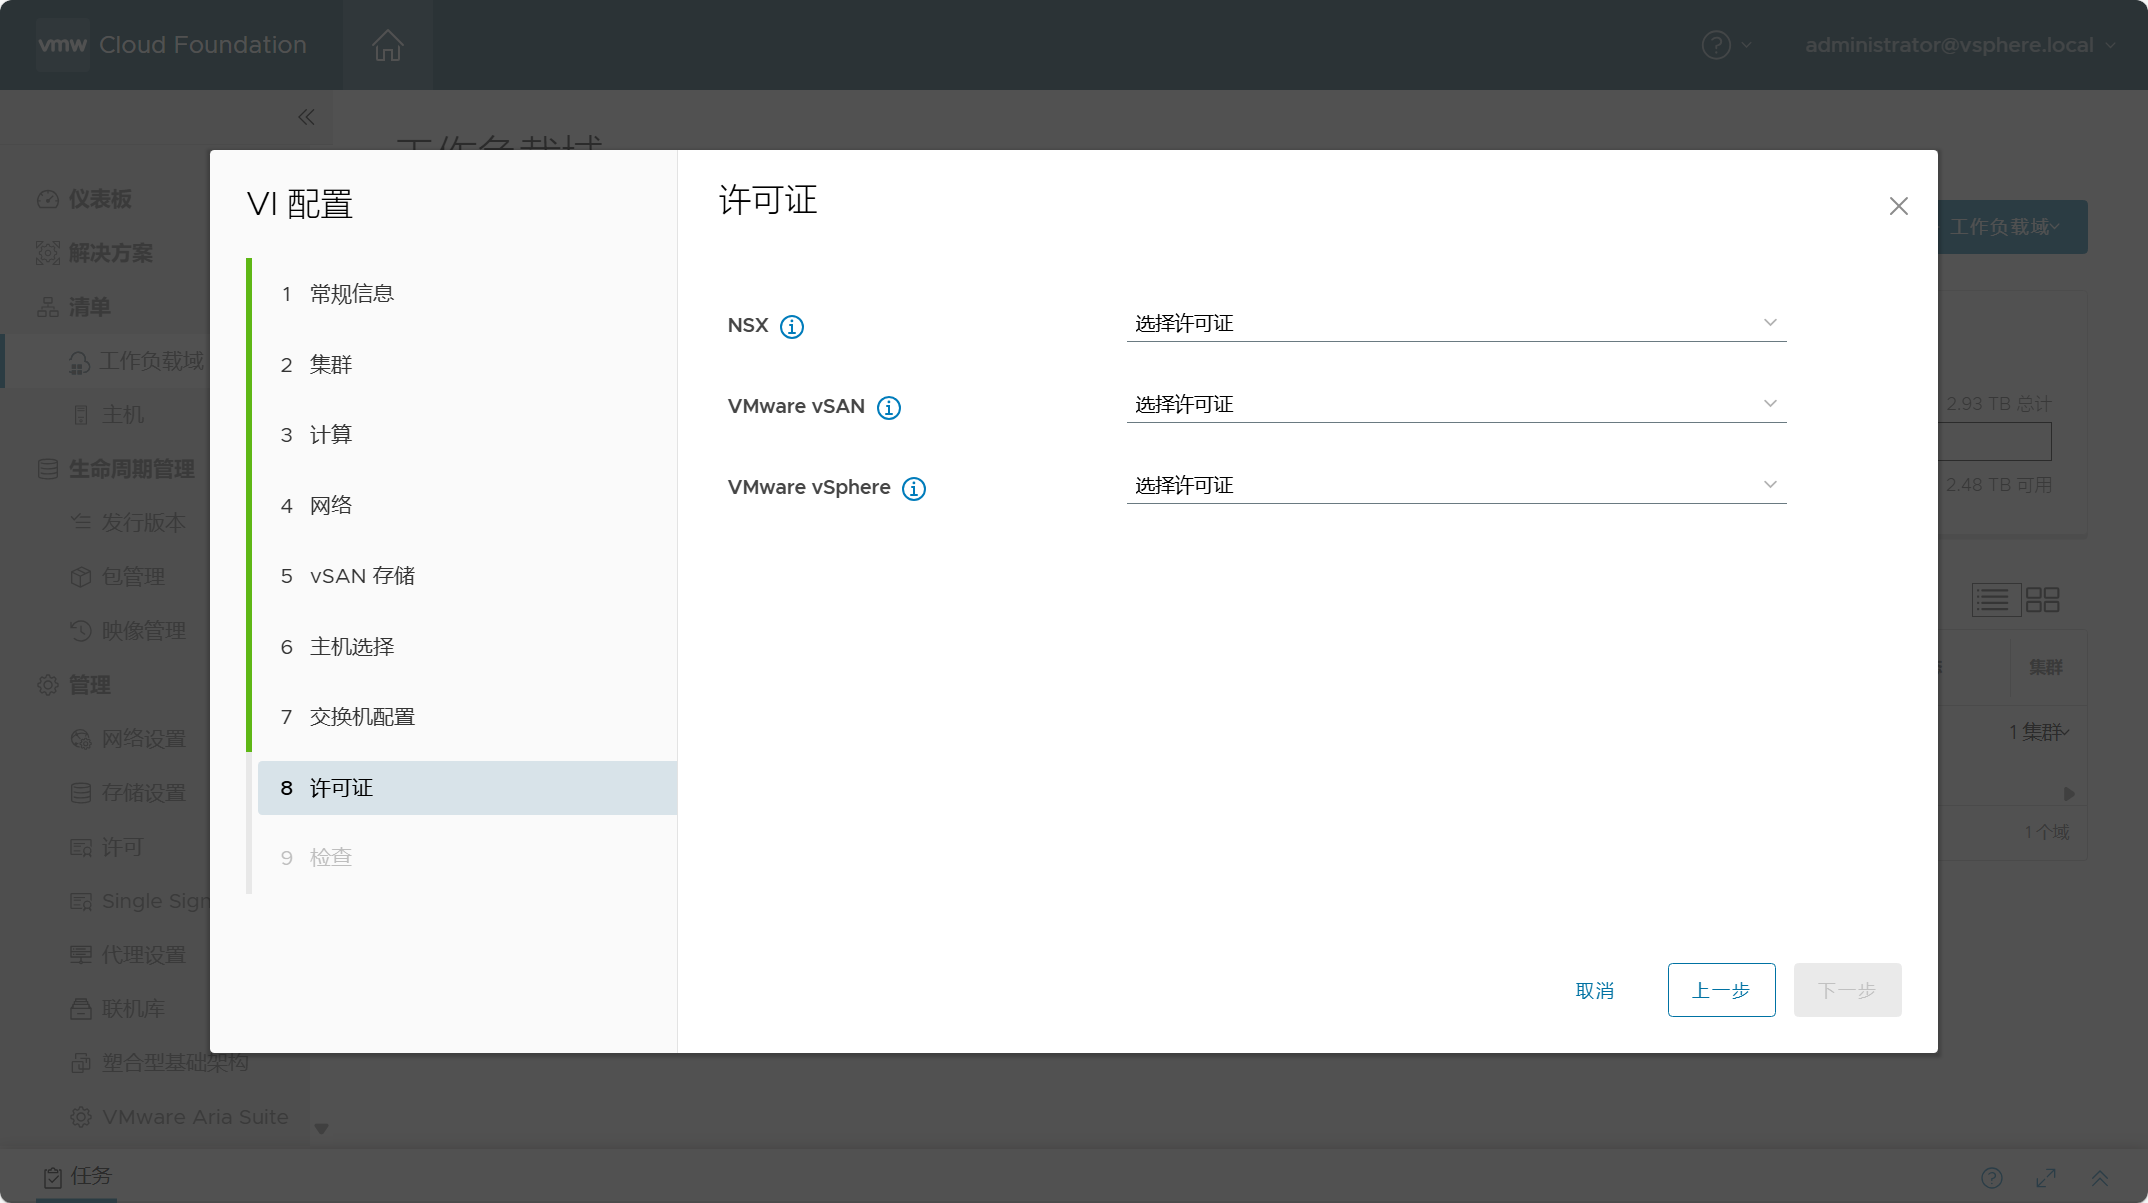Go to step 7 交换机配置

(467, 717)
